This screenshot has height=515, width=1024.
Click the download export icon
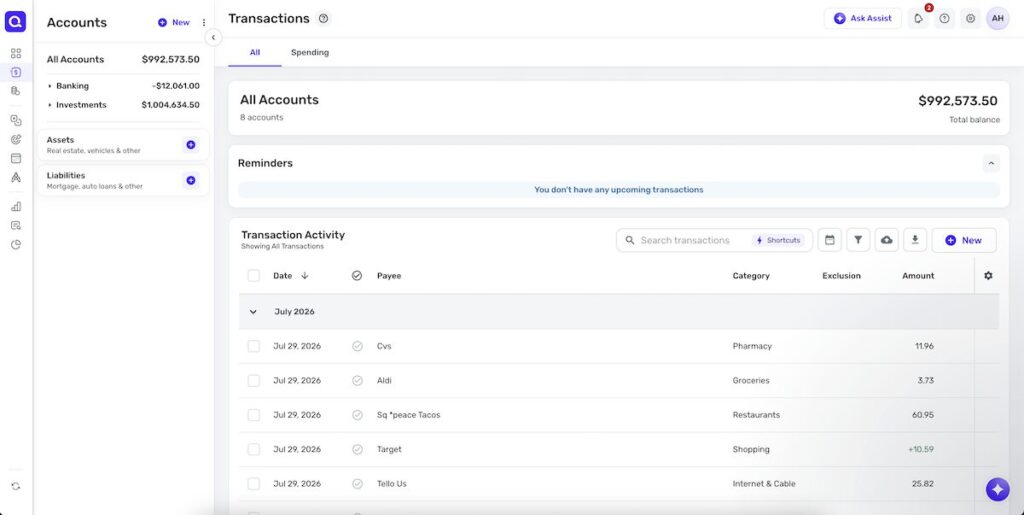(x=915, y=240)
